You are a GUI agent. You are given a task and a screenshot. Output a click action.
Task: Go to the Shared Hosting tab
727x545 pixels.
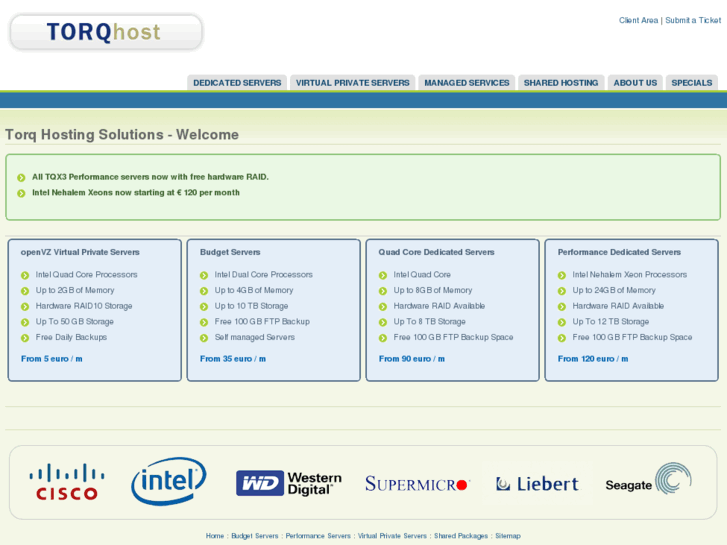pyautogui.click(x=561, y=83)
